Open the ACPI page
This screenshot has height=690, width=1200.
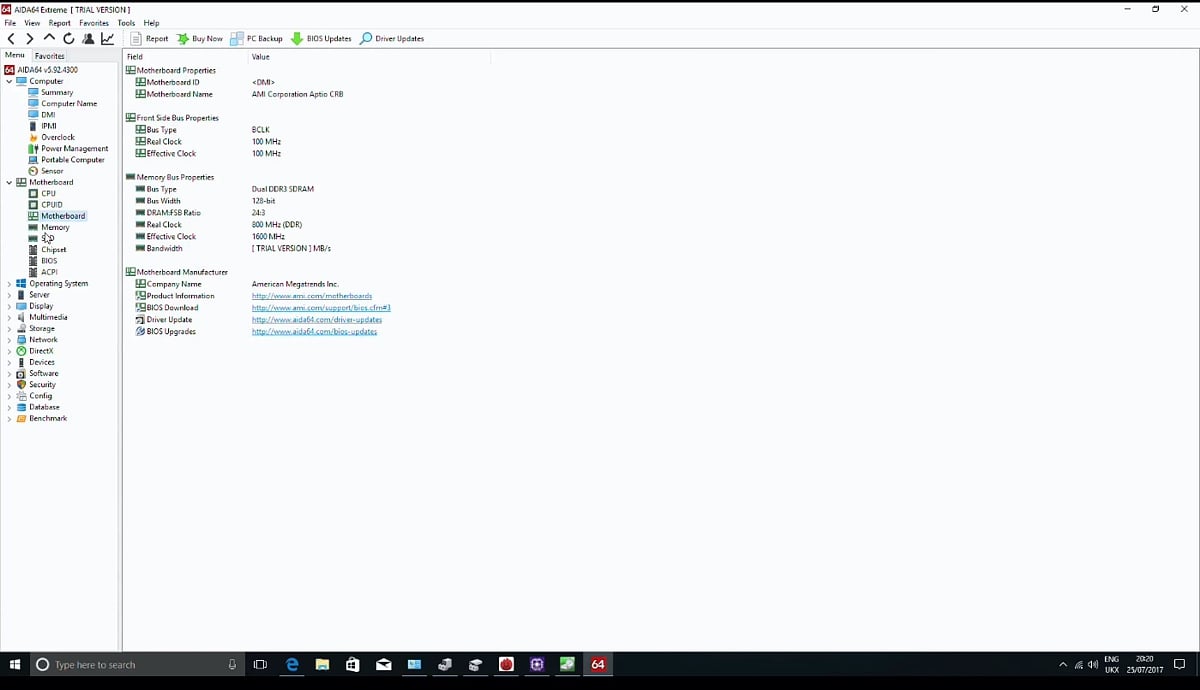(49, 272)
